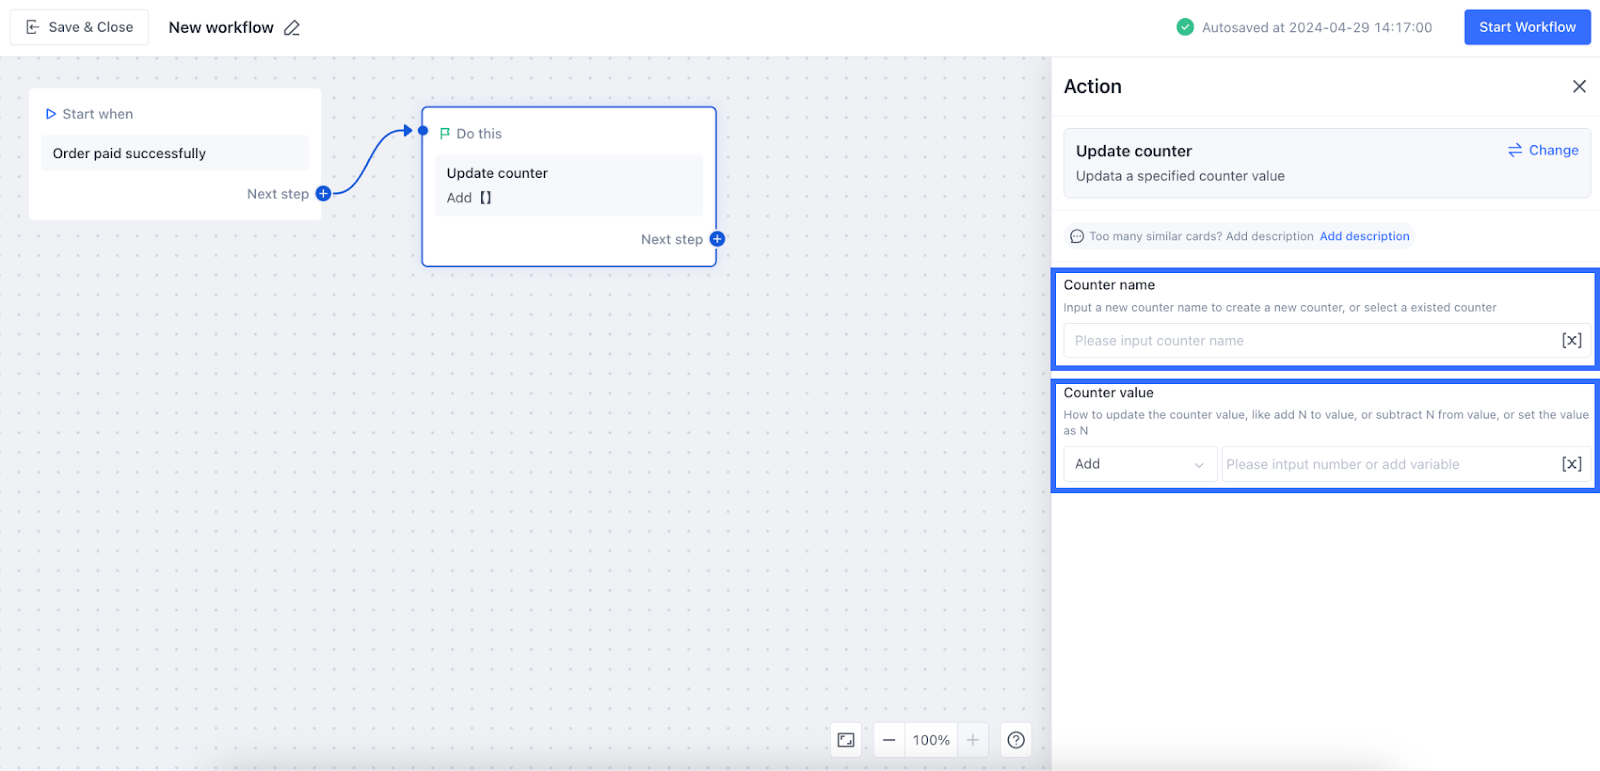This screenshot has height=771, width=1600.
Task: Click the 100% zoom level indicator
Action: click(931, 740)
